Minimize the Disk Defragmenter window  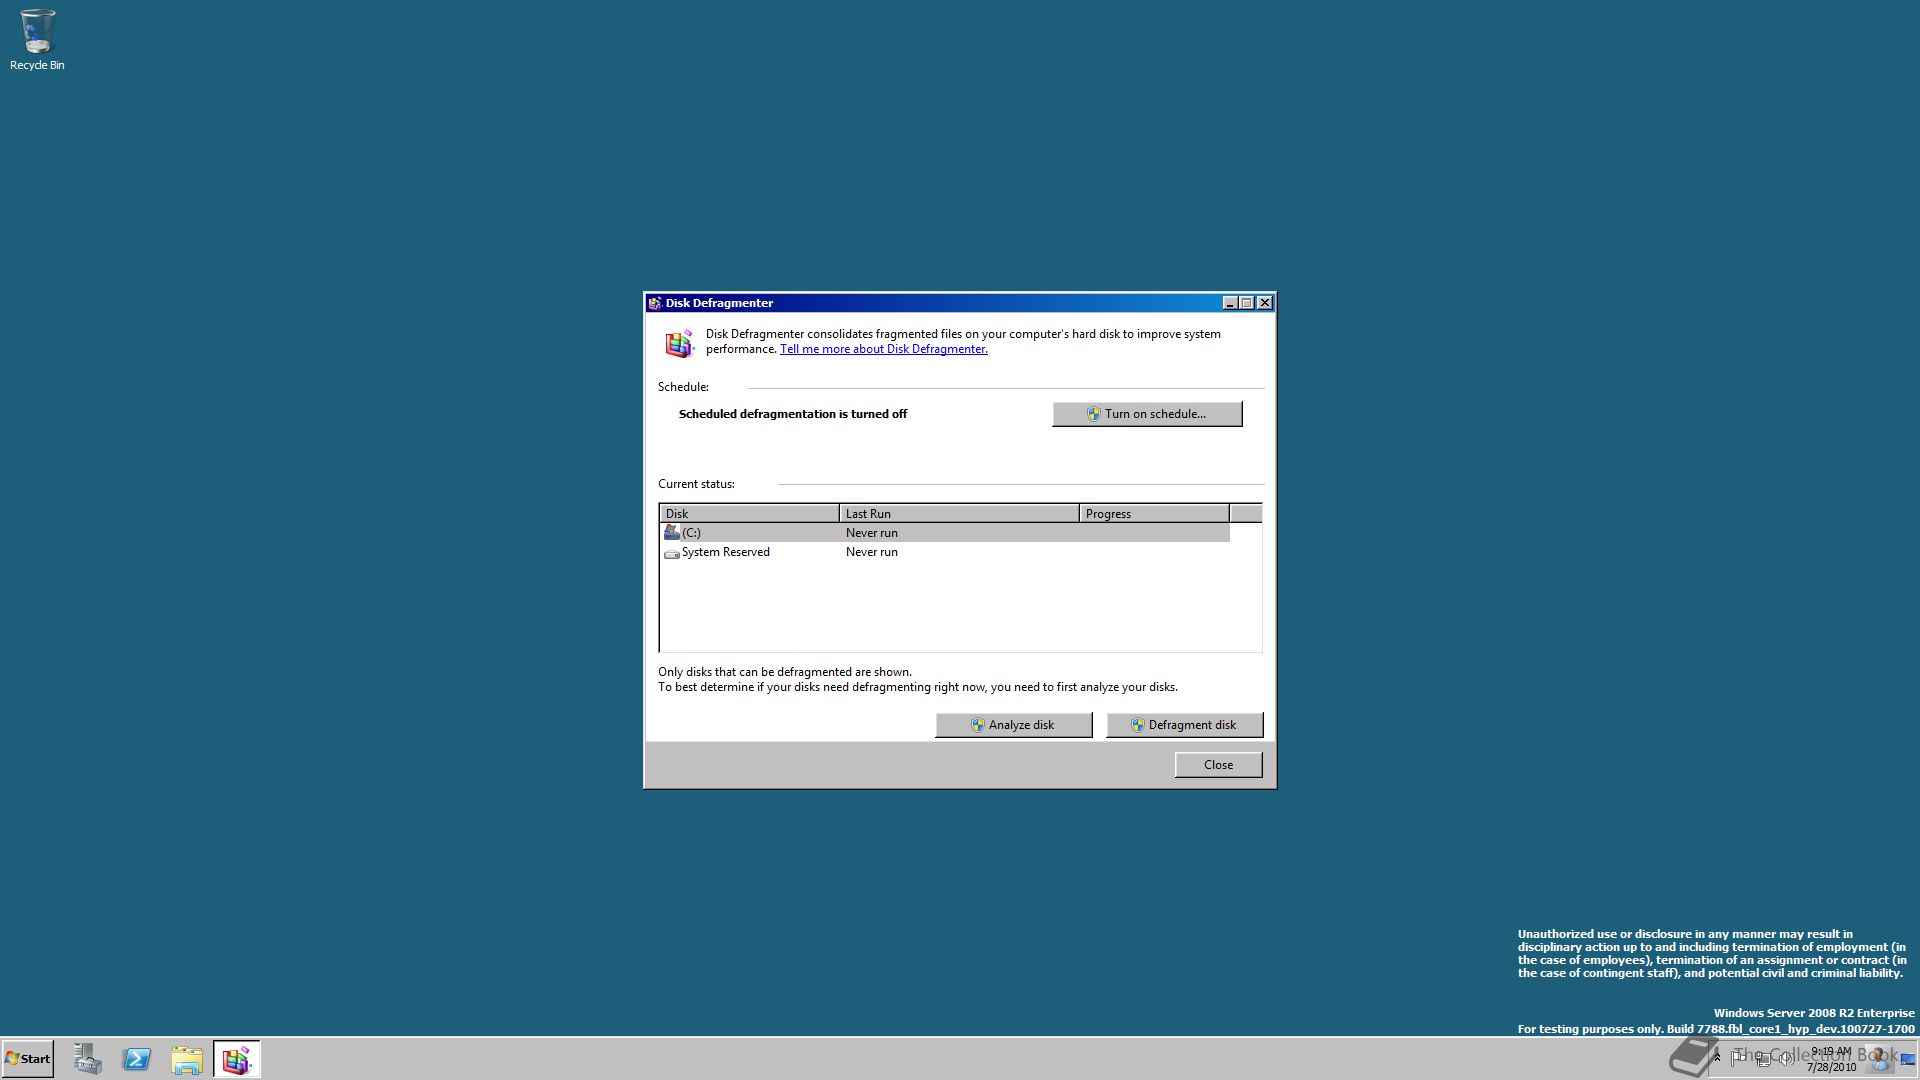(x=1230, y=303)
